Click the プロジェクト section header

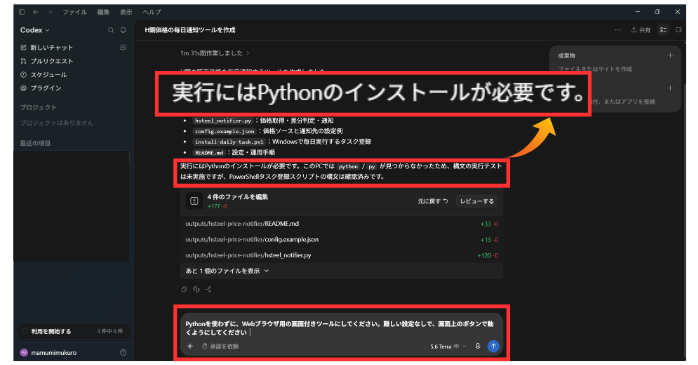[38, 107]
